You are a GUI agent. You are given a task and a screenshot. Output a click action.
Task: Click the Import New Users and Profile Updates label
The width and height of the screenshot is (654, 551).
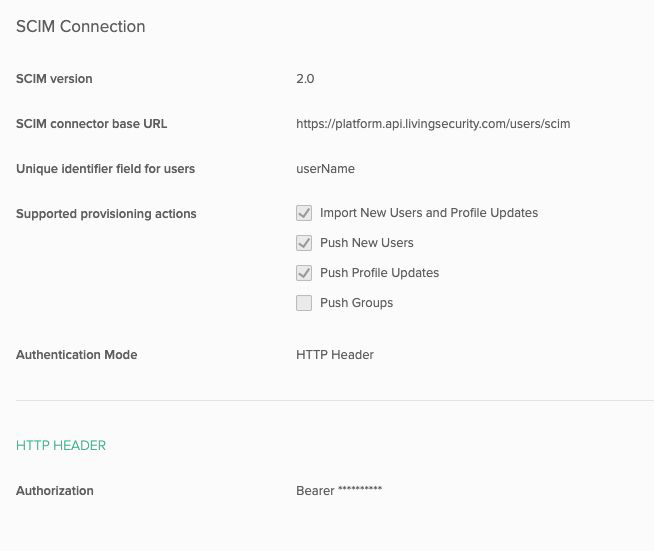coord(429,213)
